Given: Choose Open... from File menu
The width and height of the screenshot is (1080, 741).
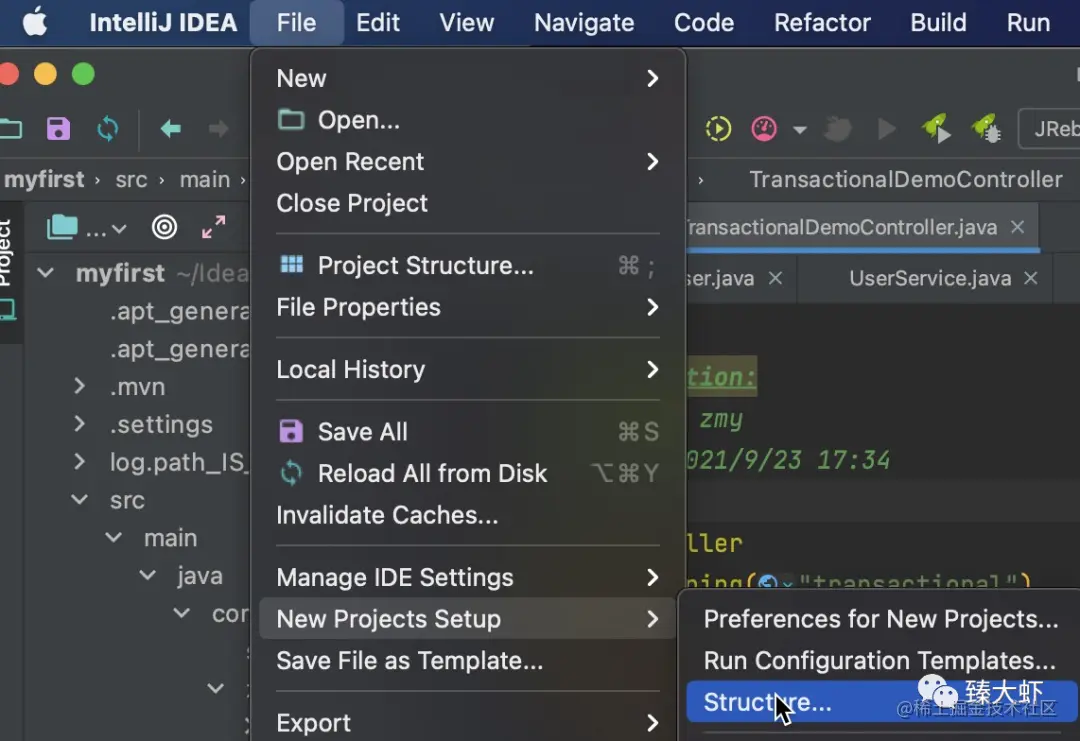Looking at the screenshot, I should point(468,120).
